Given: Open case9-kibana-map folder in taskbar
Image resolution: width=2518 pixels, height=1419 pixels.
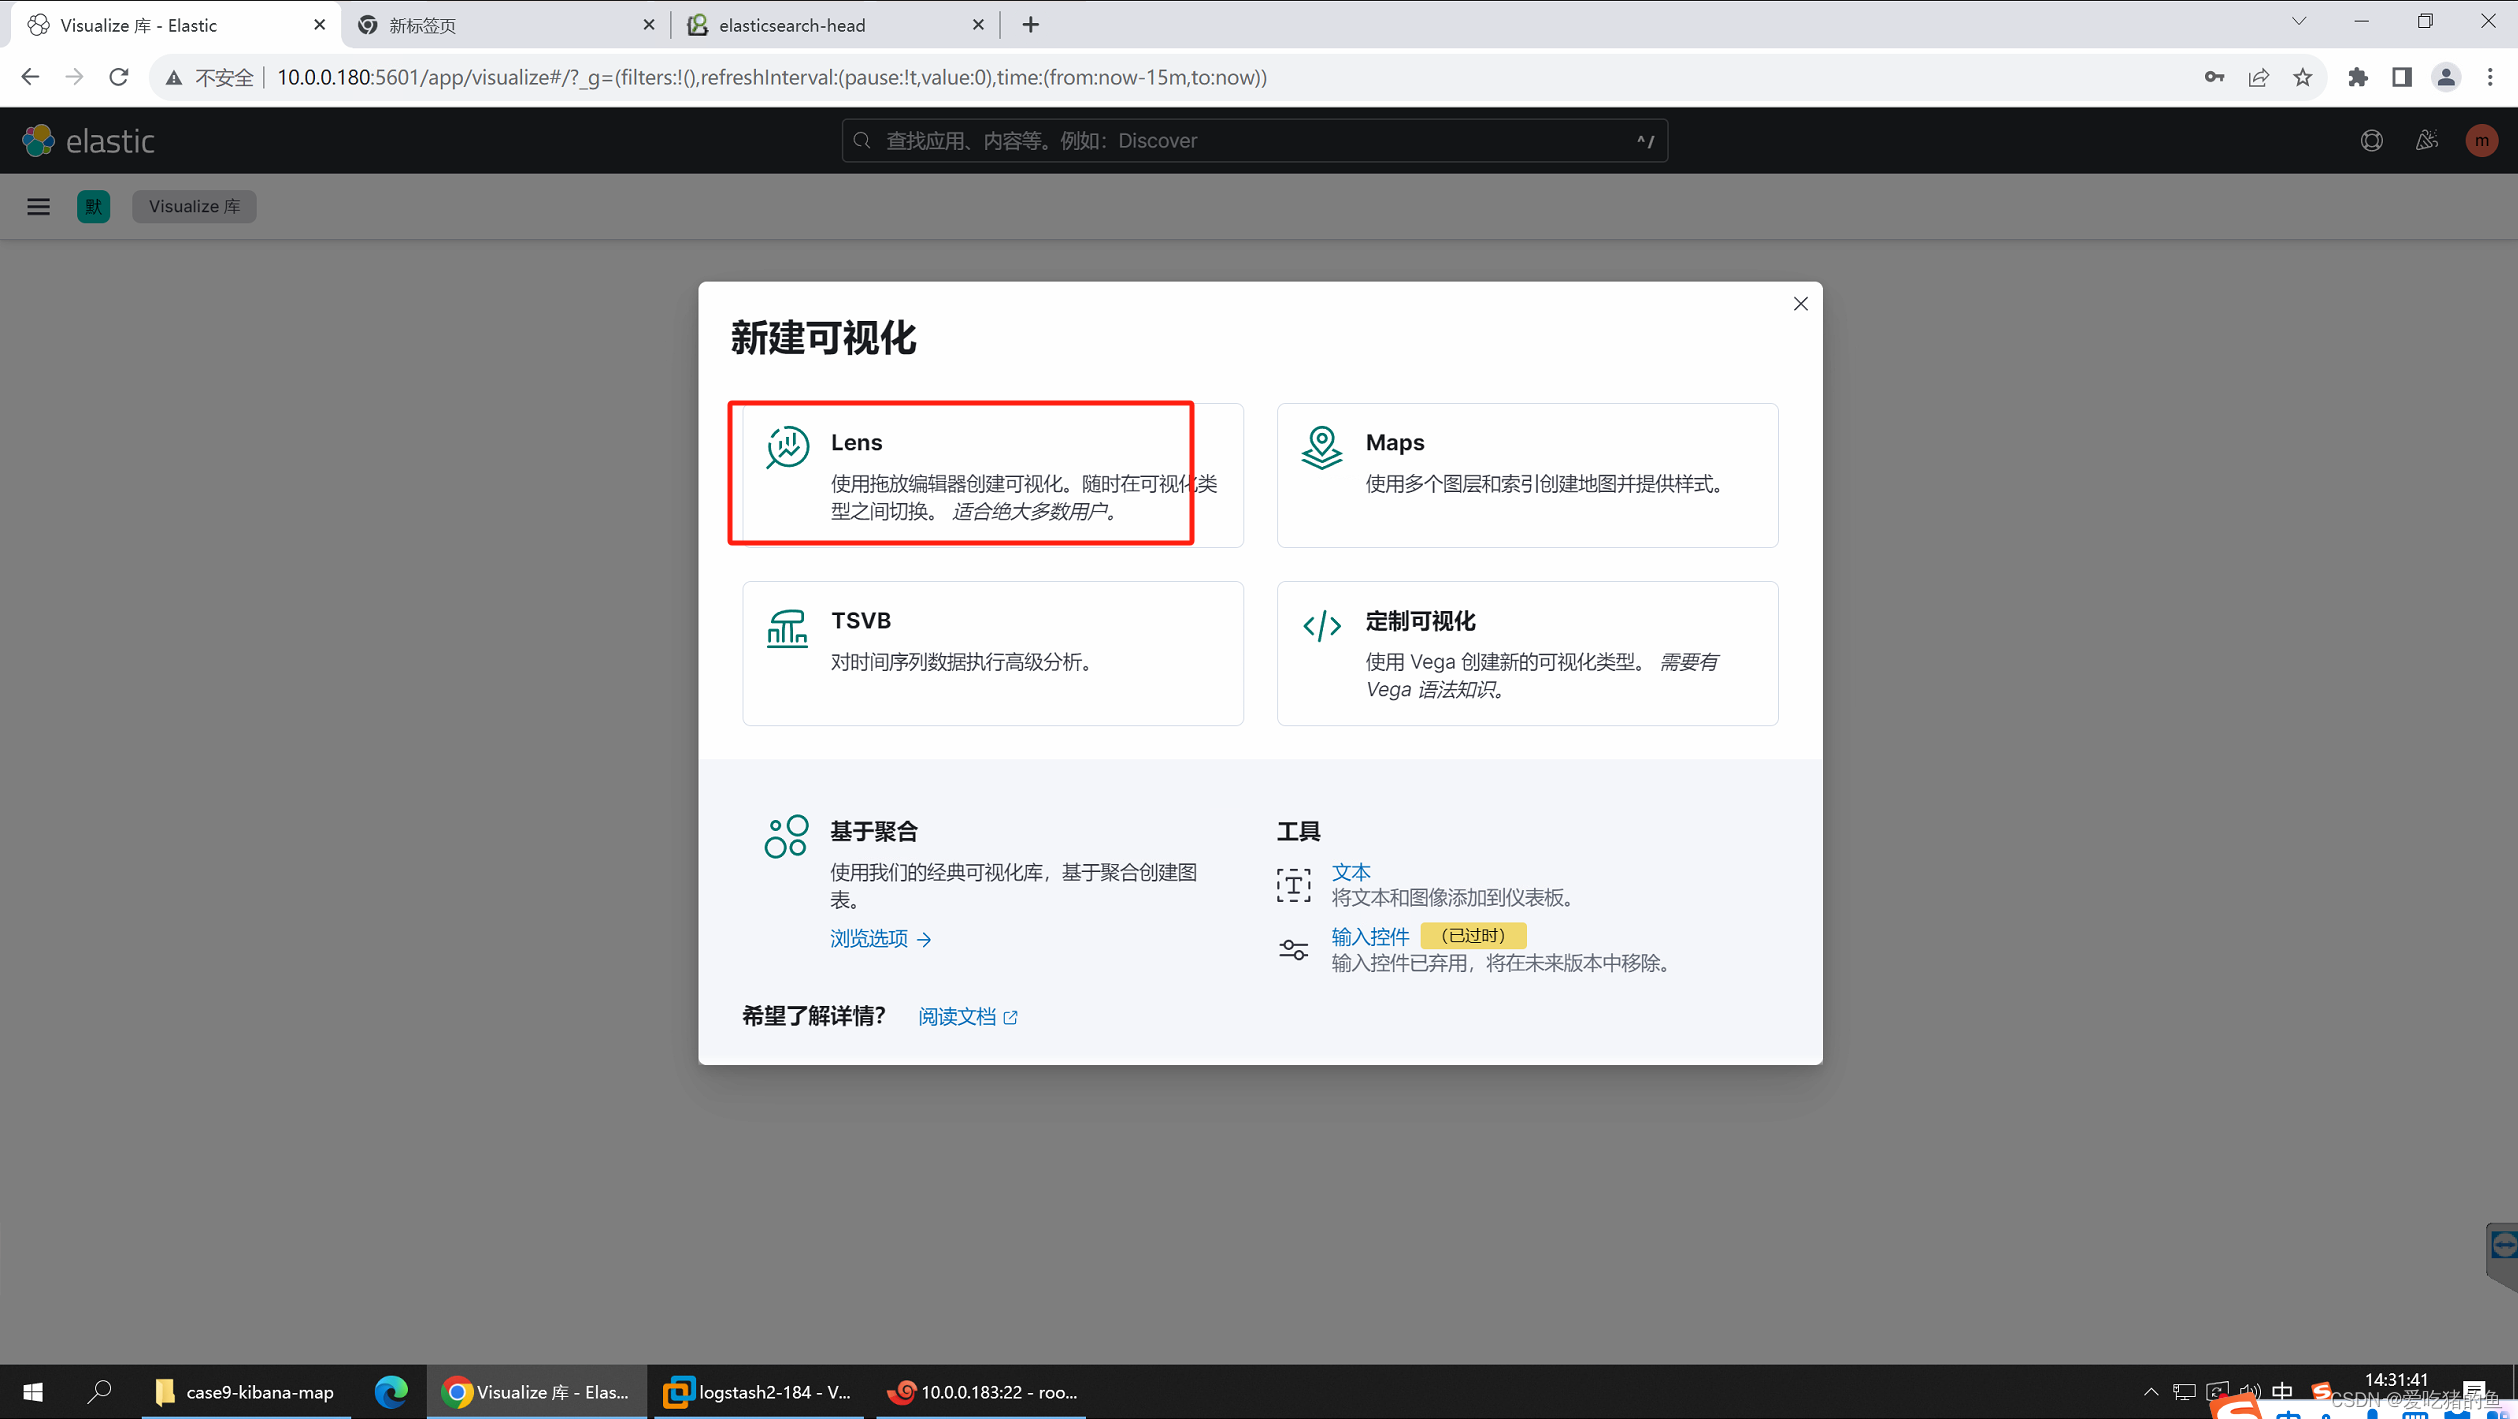Looking at the screenshot, I should (x=246, y=1391).
